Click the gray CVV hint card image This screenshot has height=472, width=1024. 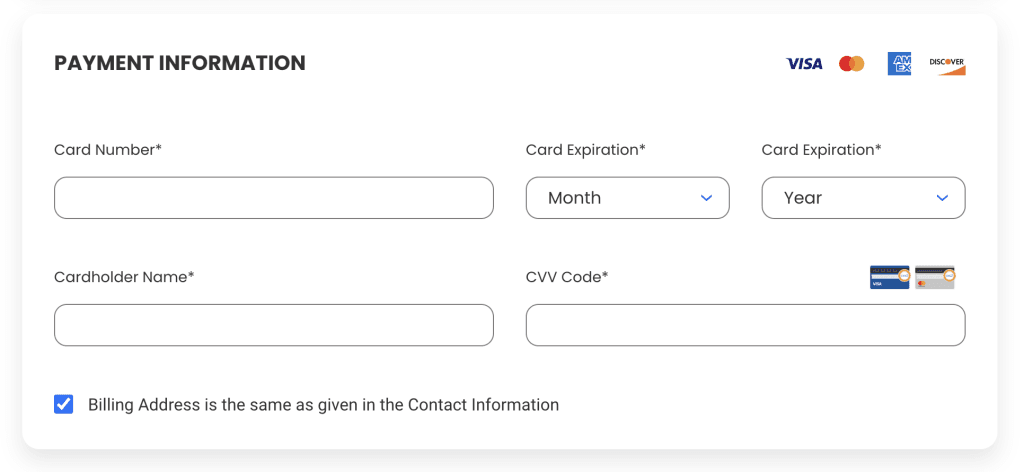(935, 277)
